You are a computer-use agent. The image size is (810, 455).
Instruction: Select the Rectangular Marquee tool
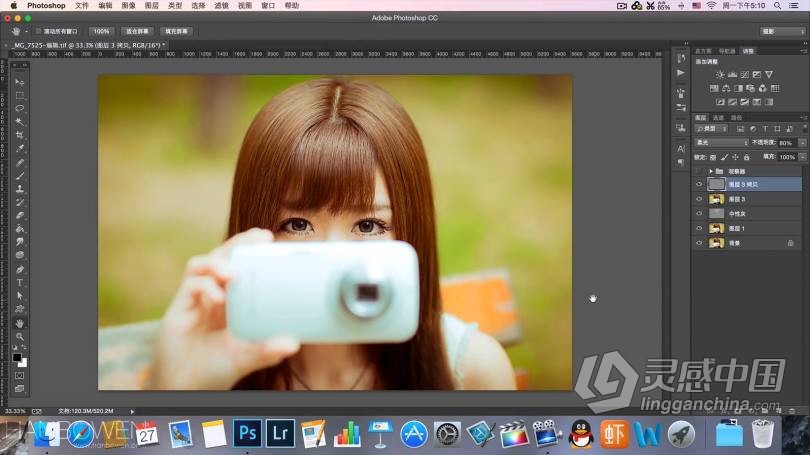[20, 96]
